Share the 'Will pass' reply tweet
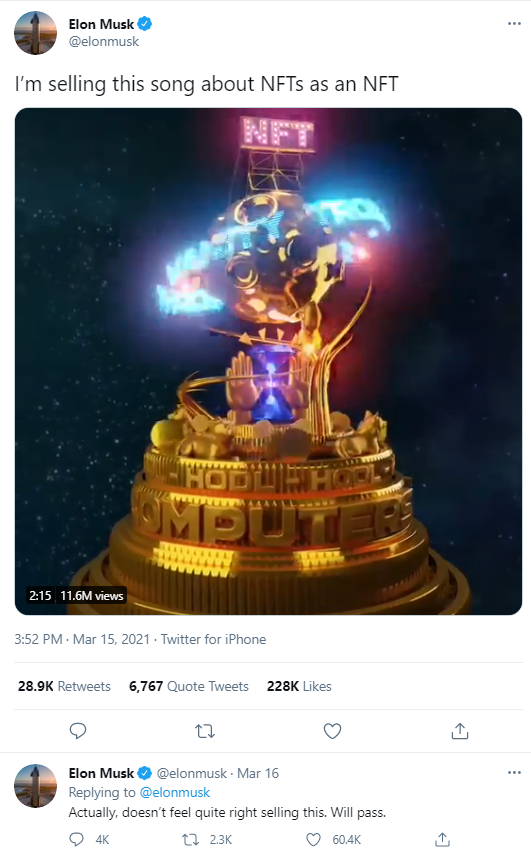The height and width of the screenshot is (857, 531). pos(442,839)
